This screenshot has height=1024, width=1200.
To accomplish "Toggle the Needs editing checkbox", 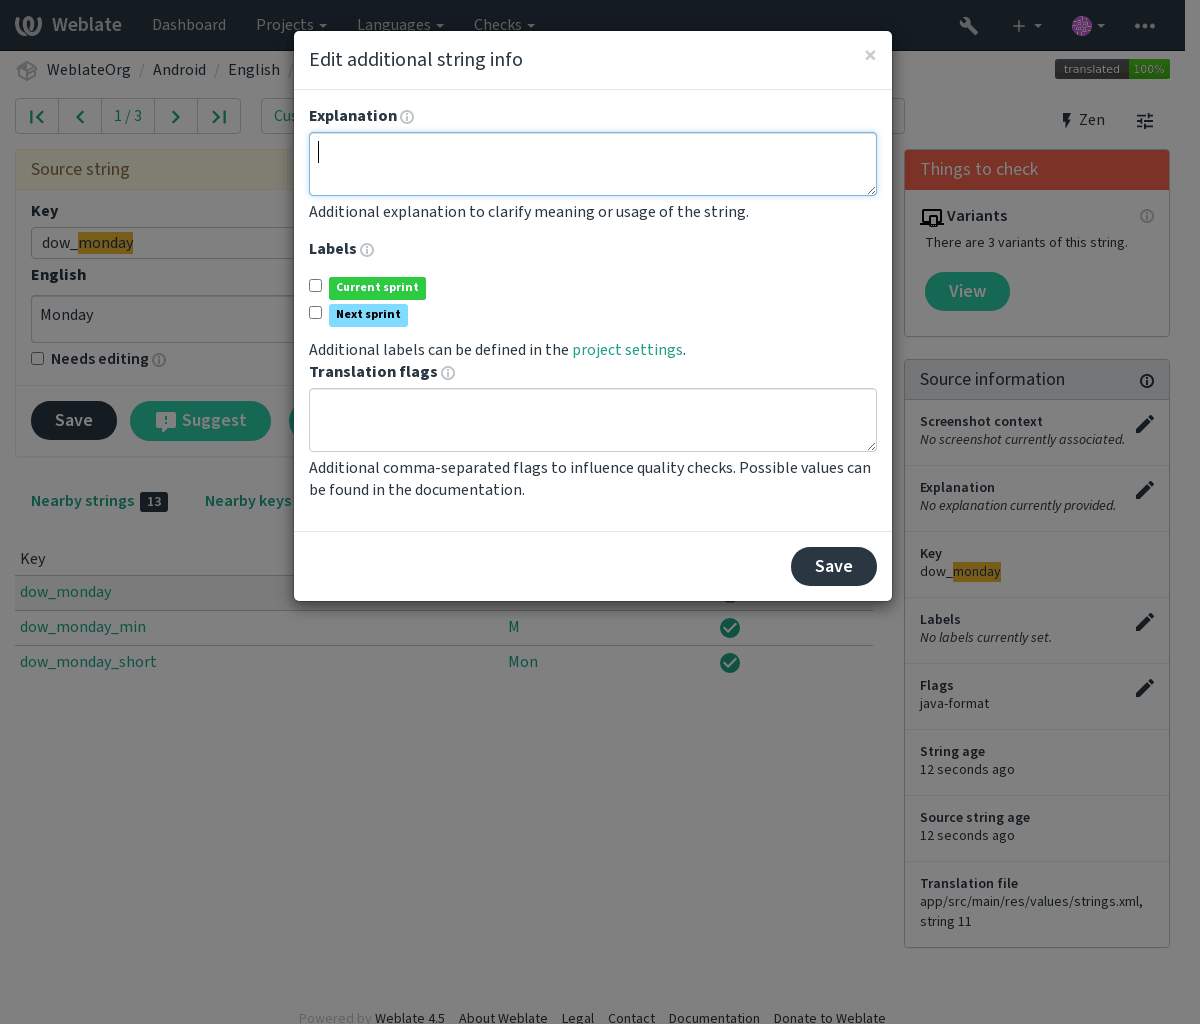I will [x=38, y=358].
